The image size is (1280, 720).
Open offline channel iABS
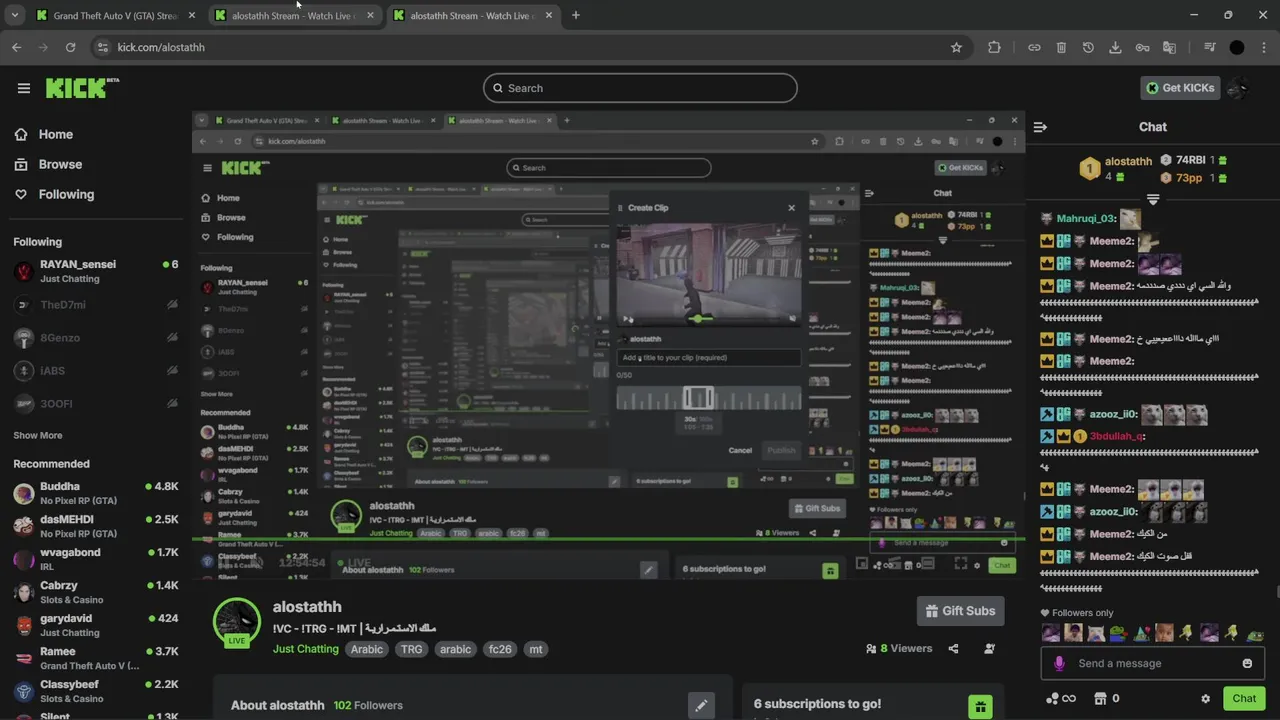pos(96,371)
